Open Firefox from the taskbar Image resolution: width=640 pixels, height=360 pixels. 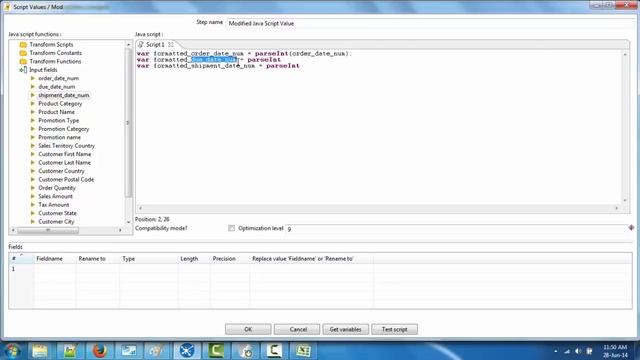tap(99, 351)
